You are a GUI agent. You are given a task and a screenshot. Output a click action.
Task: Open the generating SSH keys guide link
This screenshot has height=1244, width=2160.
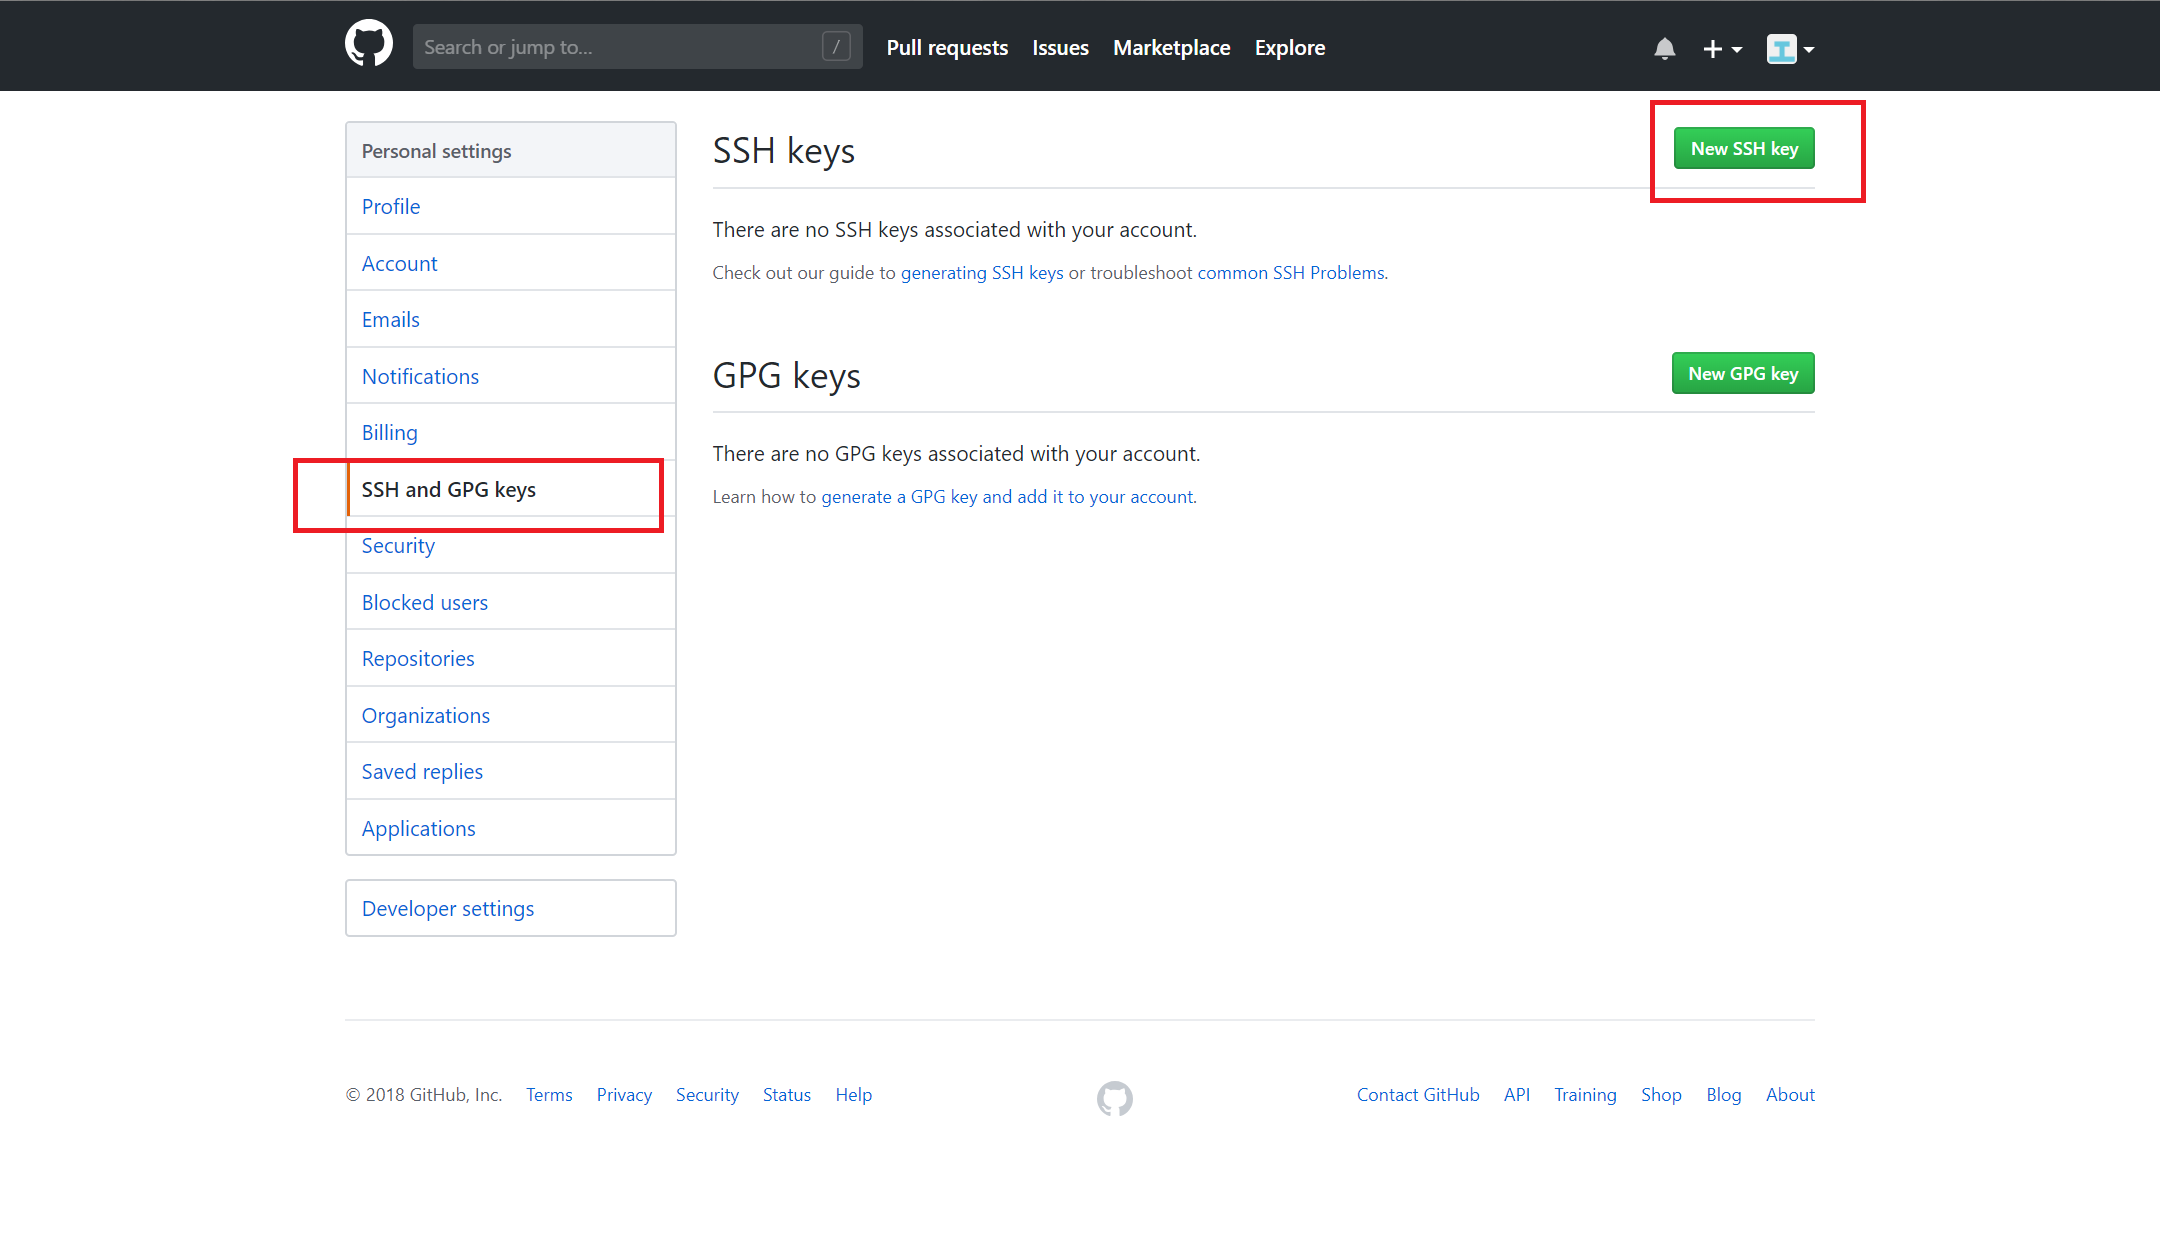click(x=981, y=273)
